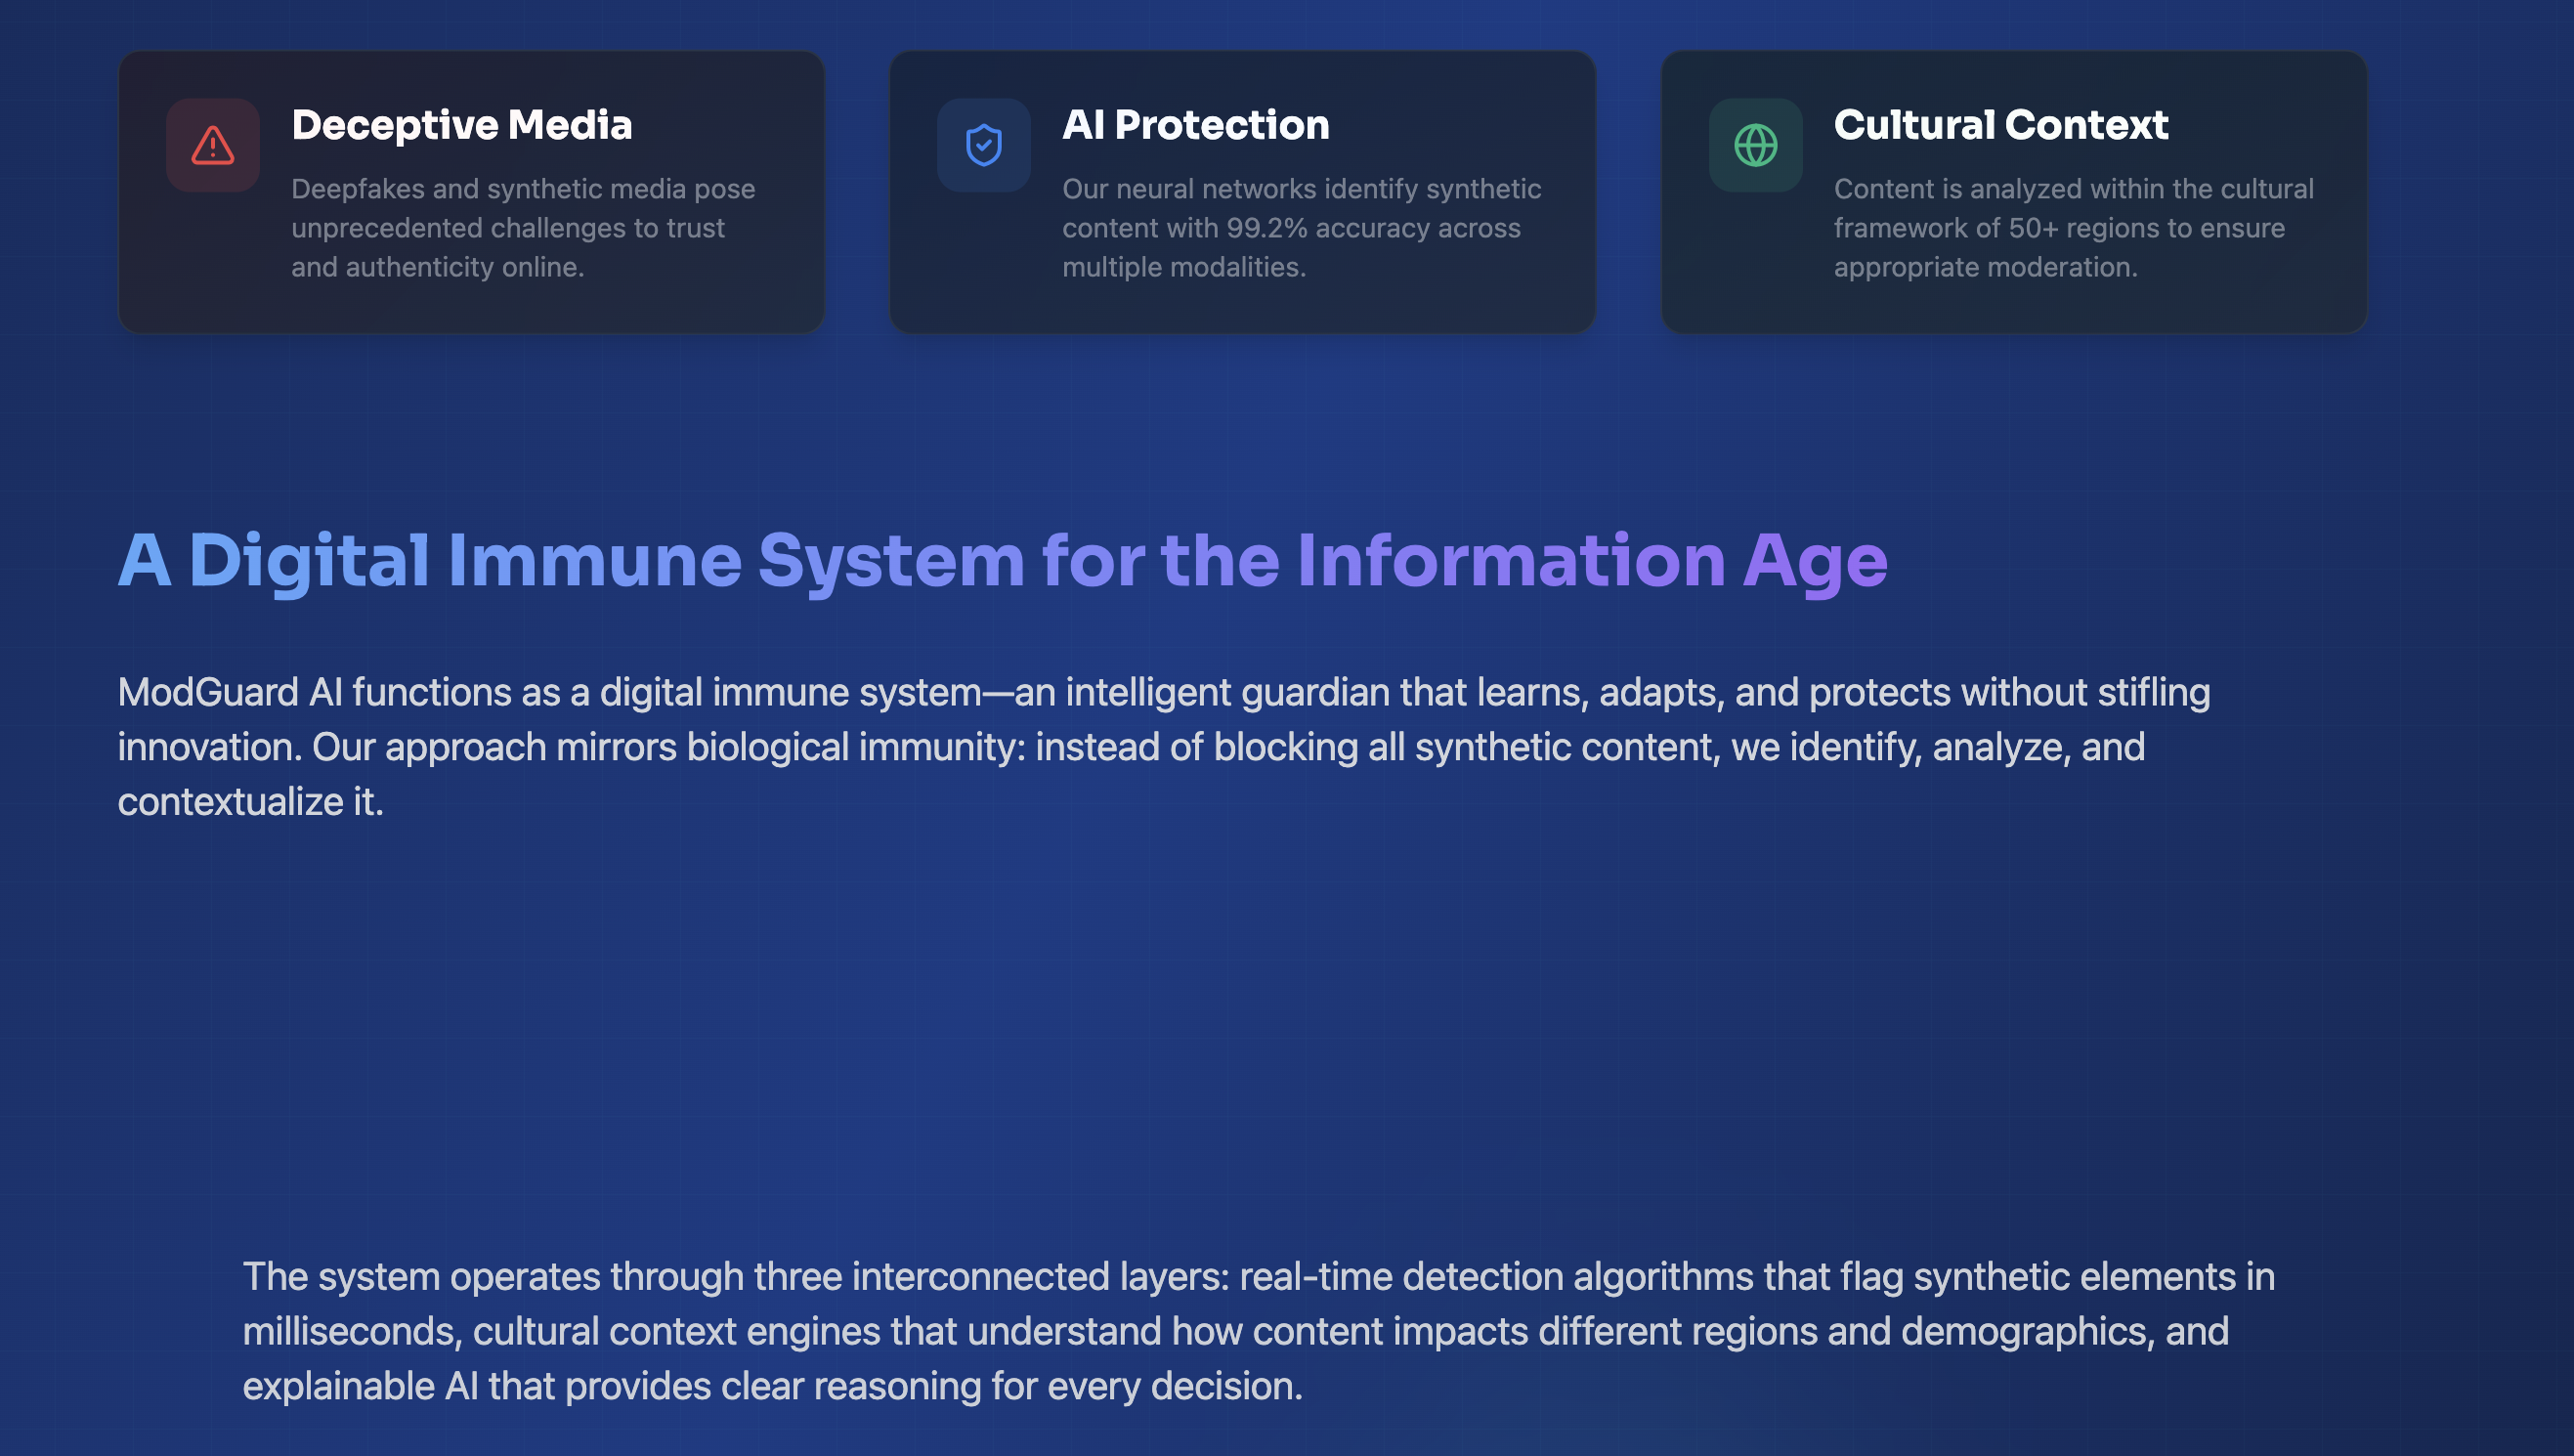
Task: Select the Cultural Context card title
Action: [x=2000, y=125]
